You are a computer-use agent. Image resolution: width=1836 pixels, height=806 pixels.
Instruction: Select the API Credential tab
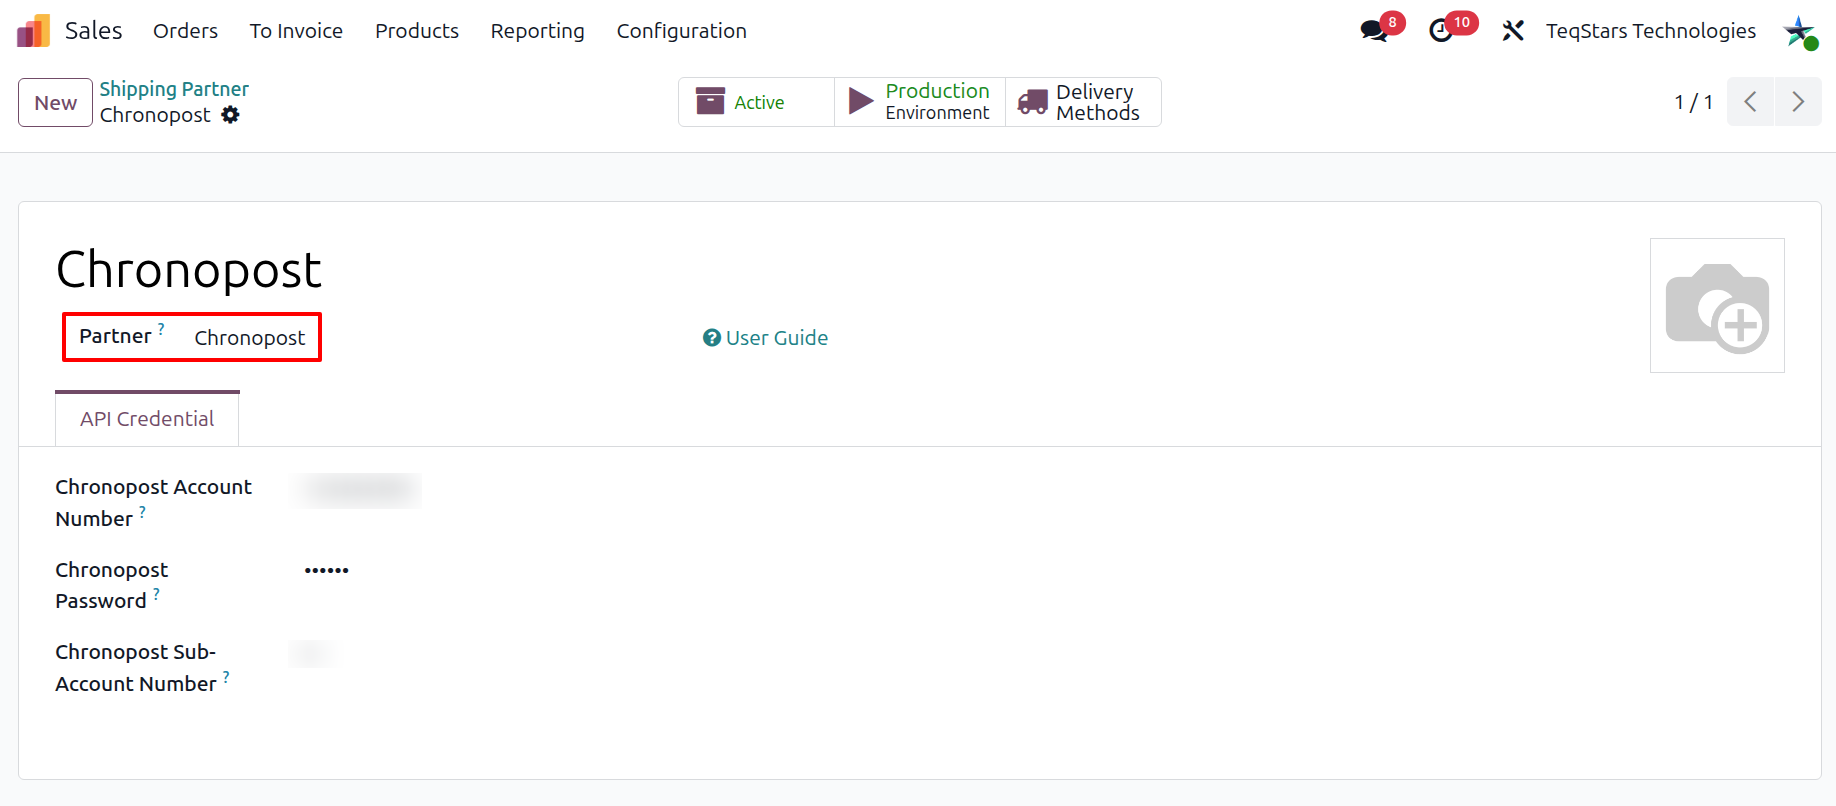pyautogui.click(x=147, y=419)
